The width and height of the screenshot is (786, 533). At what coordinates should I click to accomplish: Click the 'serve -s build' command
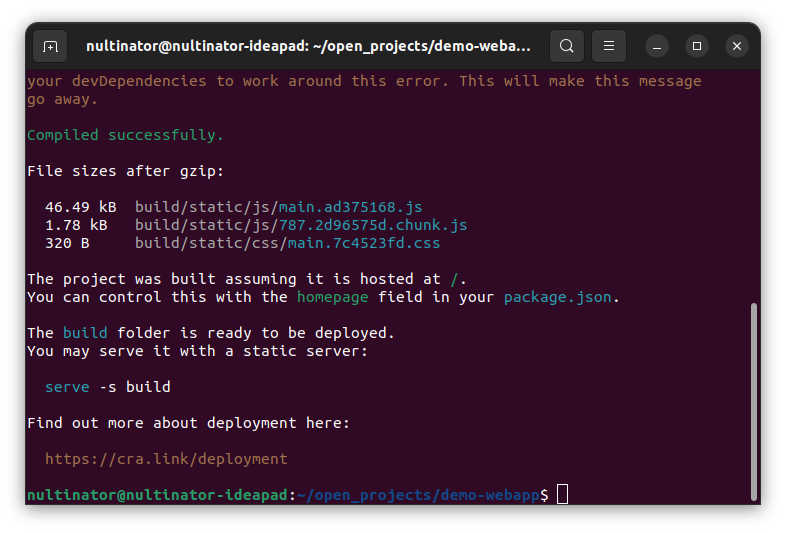click(108, 387)
